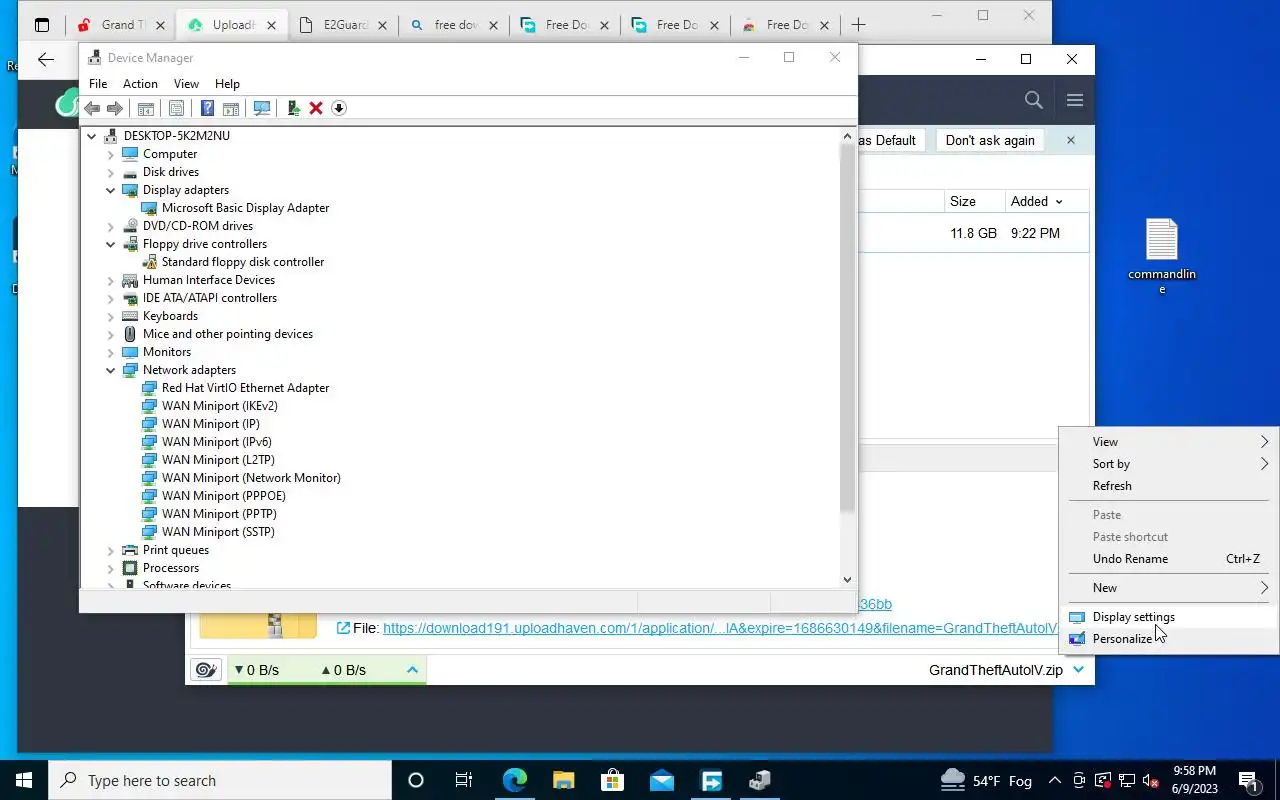This screenshot has width=1280, height=800.
Task: Expand the Computer category
Action: (x=111, y=154)
